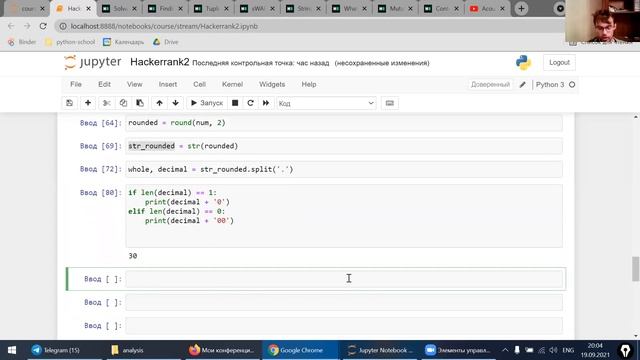Click the Доверенный trusted notebook indicator
This screenshot has width=640, height=360.
click(490, 84)
